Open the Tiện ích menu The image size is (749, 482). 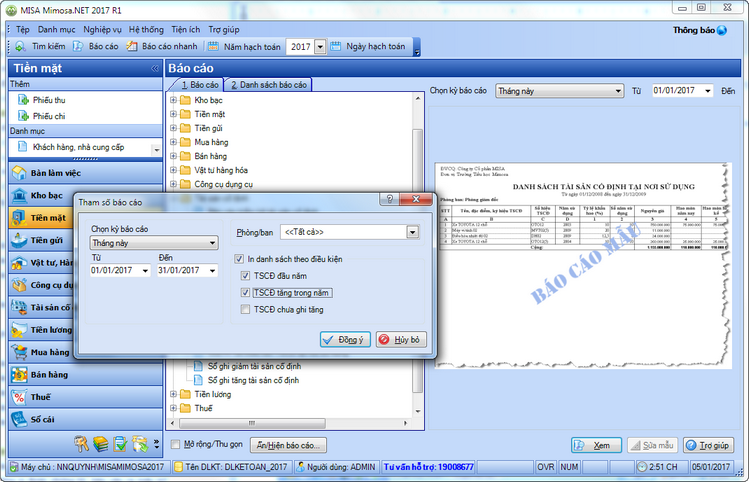pos(186,30)
